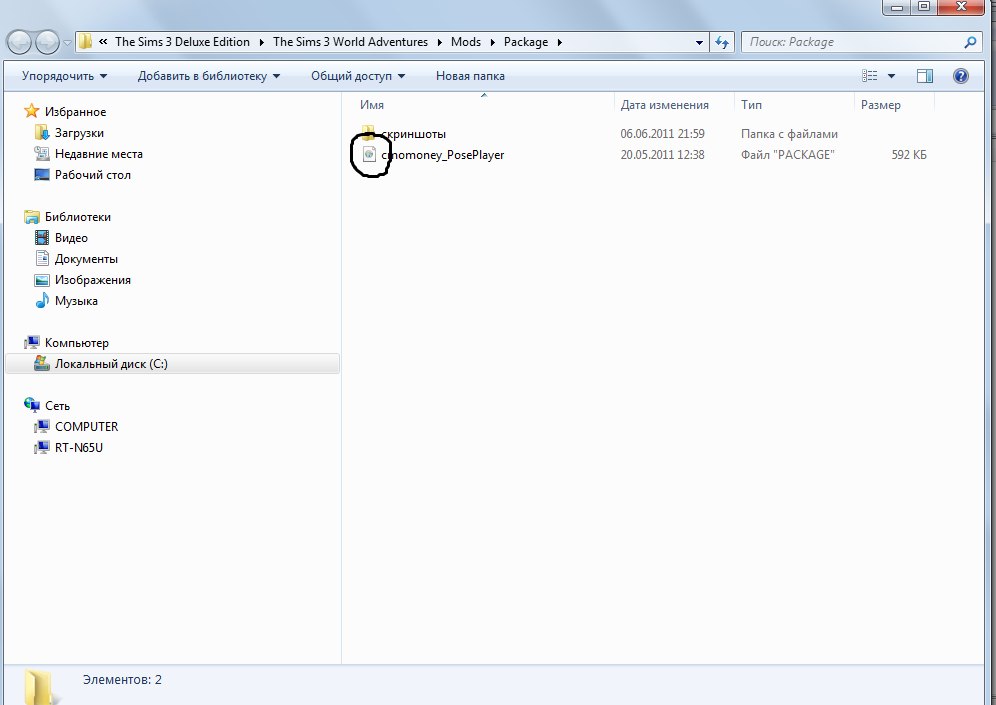Select the cmomoney_PosePlayer package file icon

click(x=369, y=155)
